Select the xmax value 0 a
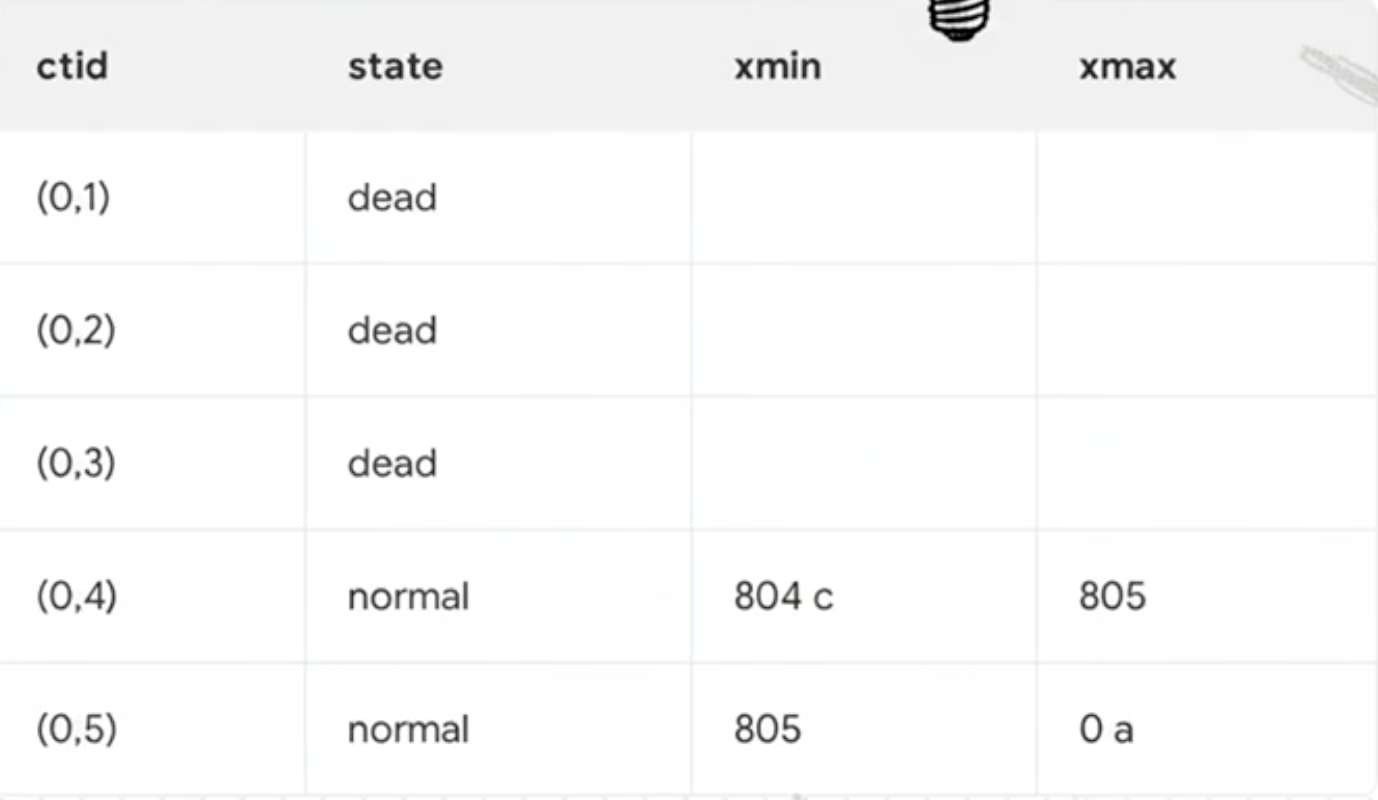The width and height of the screenshot is (1378, 800). tap(1106, 730)
